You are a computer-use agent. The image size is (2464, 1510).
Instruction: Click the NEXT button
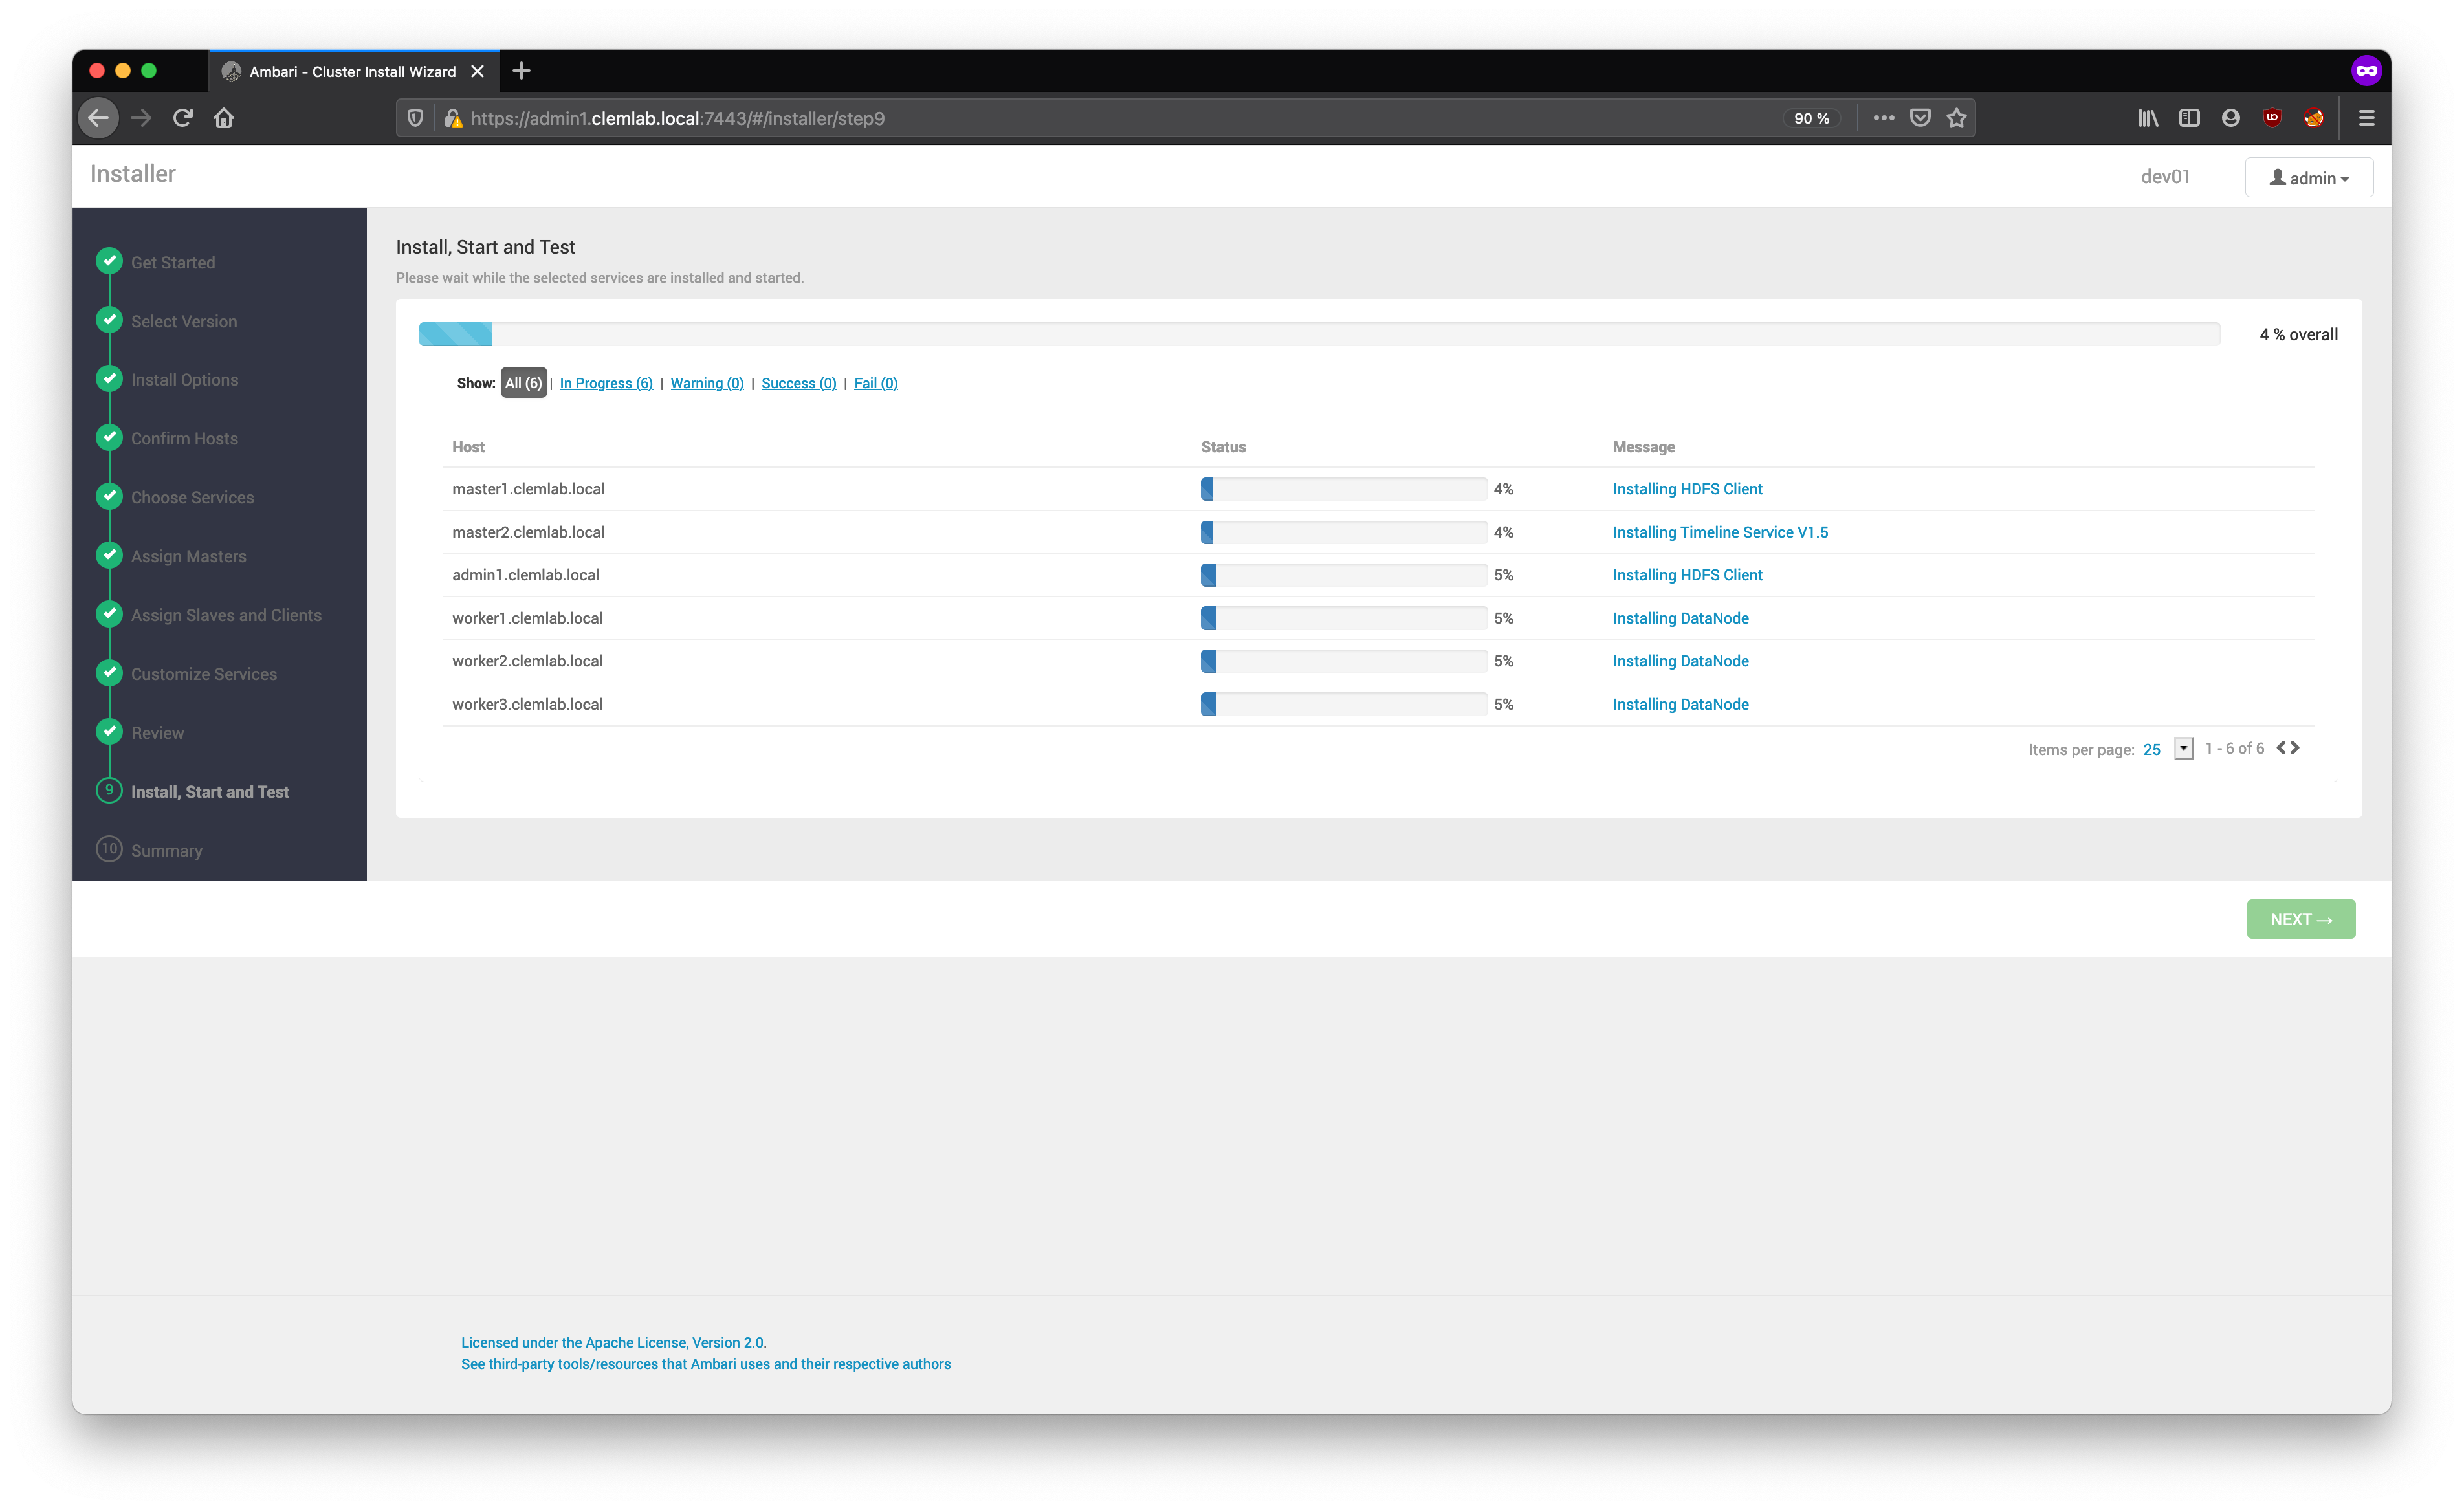point(2300,919)
